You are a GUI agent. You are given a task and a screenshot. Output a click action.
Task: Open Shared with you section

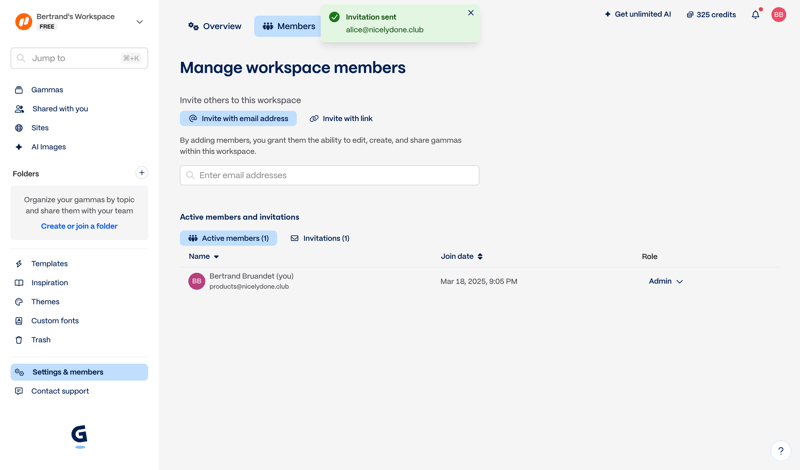pos(60,109)
